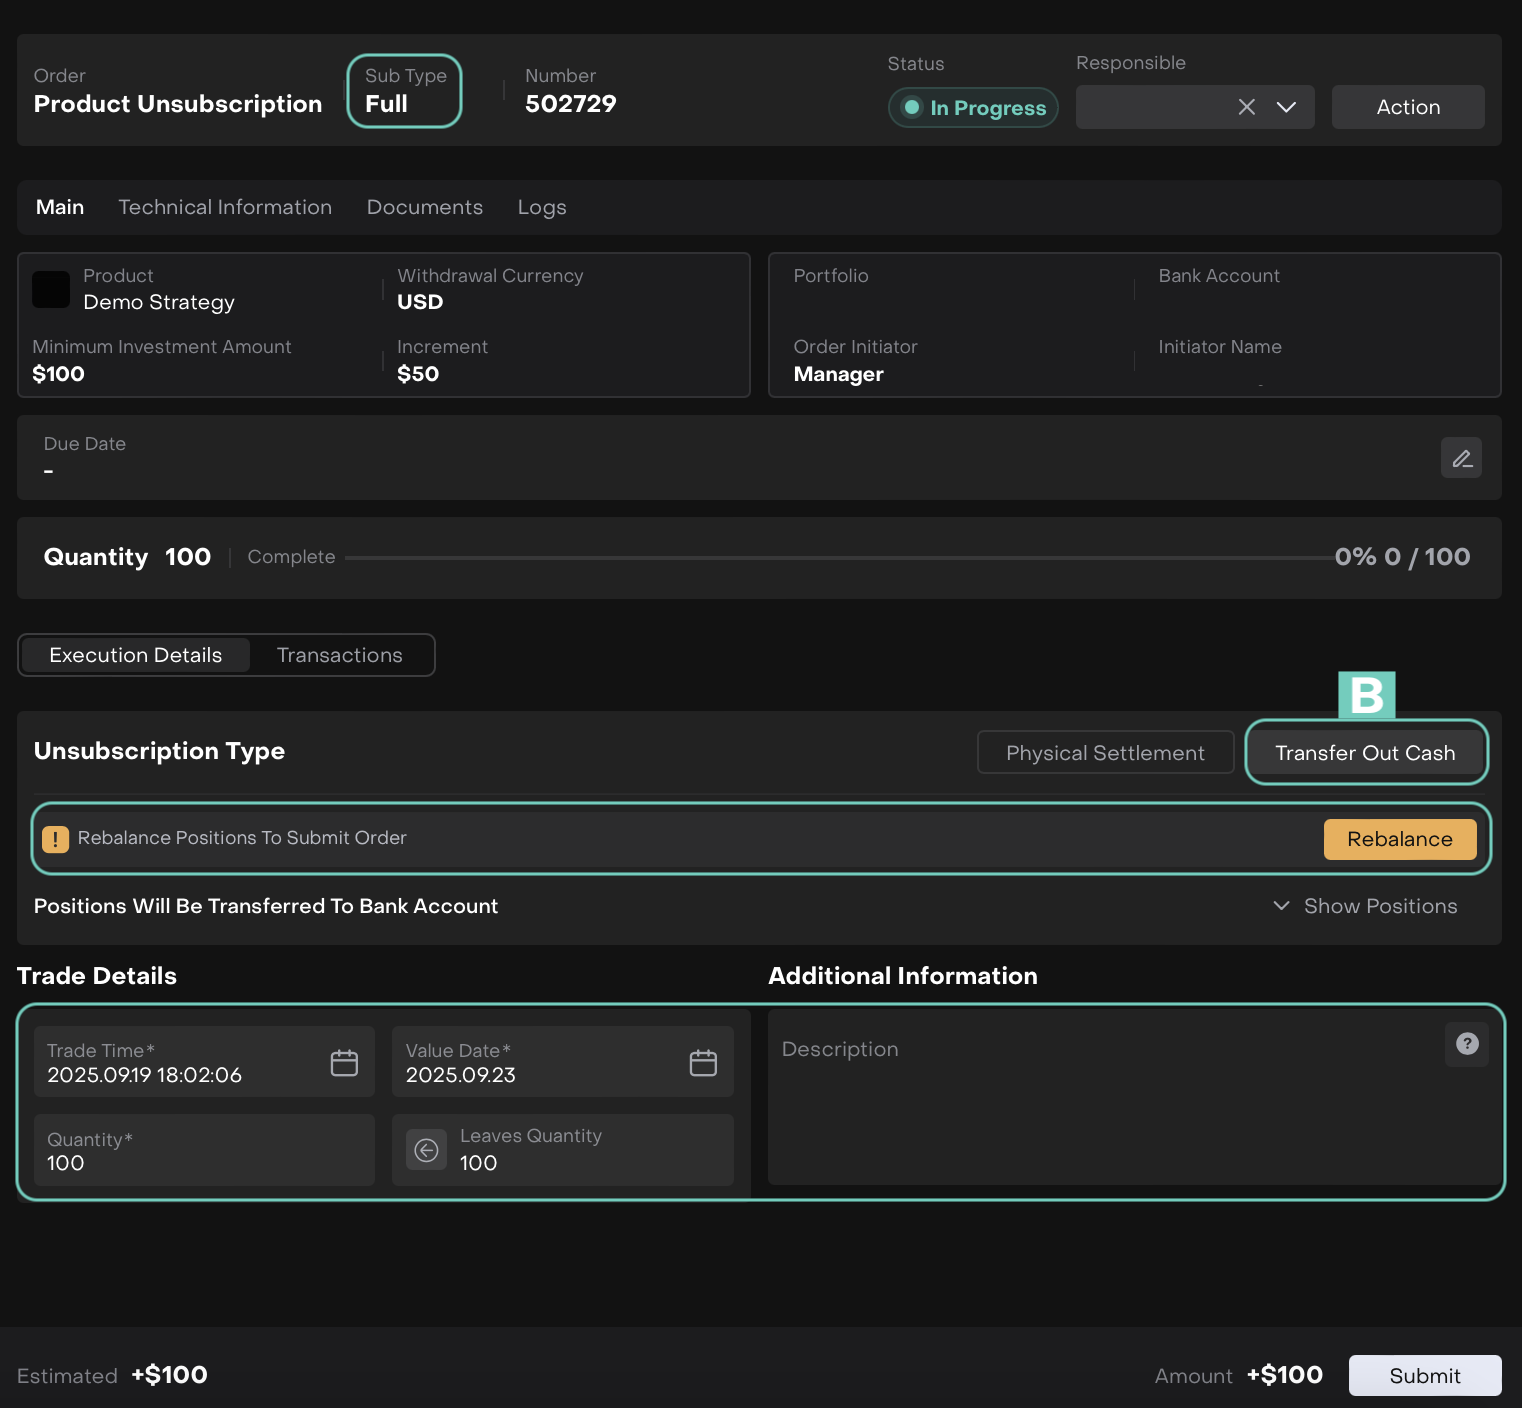Open the Value Date calendar picker
The width and height of the screenshot is (1522, 1408).
pos(703,1062)
